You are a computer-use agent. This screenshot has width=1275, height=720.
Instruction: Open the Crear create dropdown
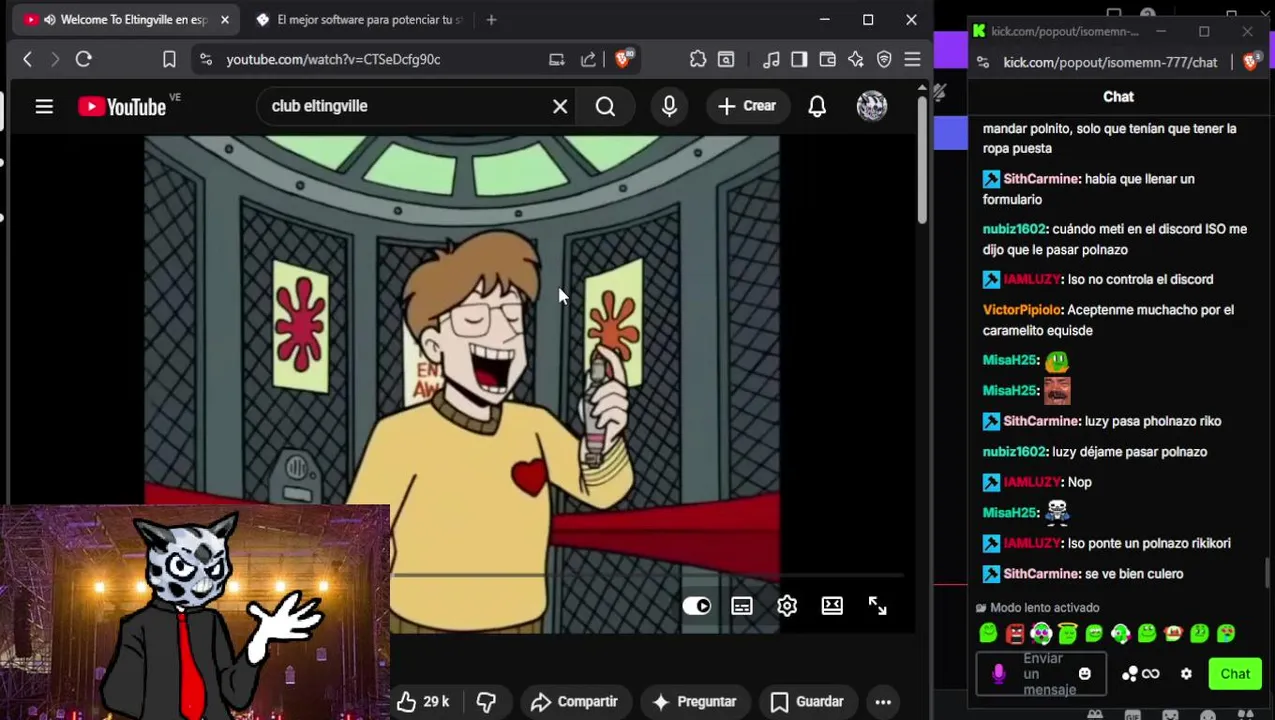click(747, 106)
